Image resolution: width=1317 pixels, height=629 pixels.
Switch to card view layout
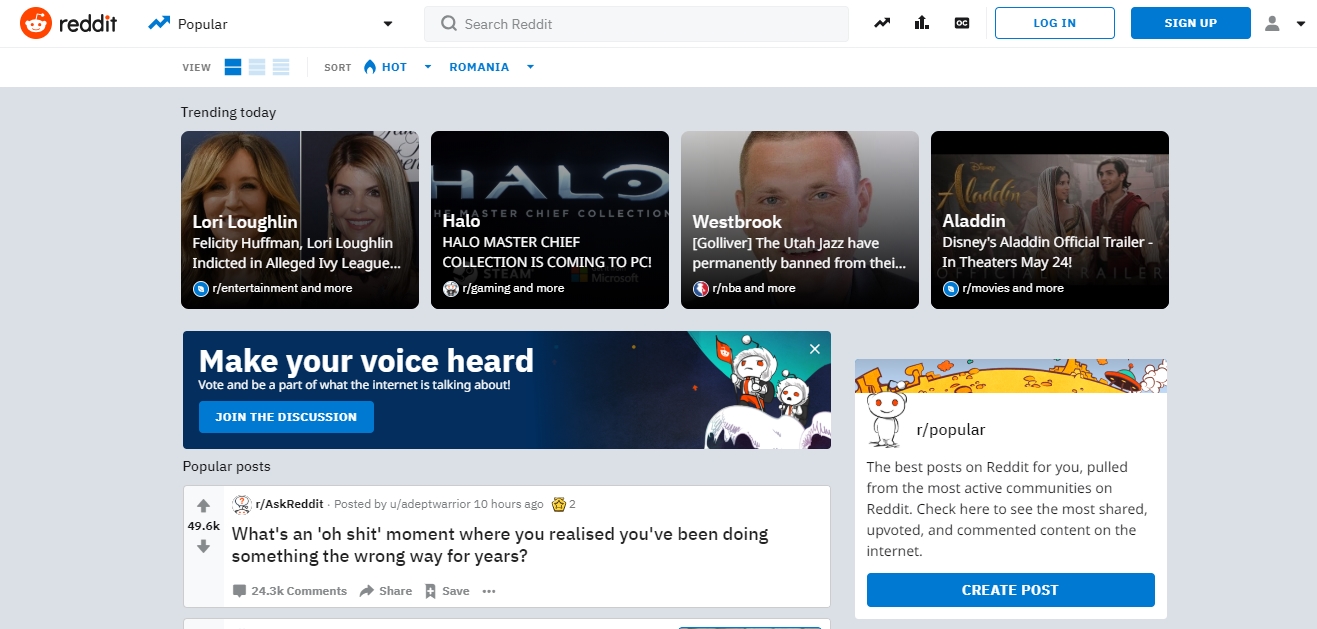tap(233, 67)
